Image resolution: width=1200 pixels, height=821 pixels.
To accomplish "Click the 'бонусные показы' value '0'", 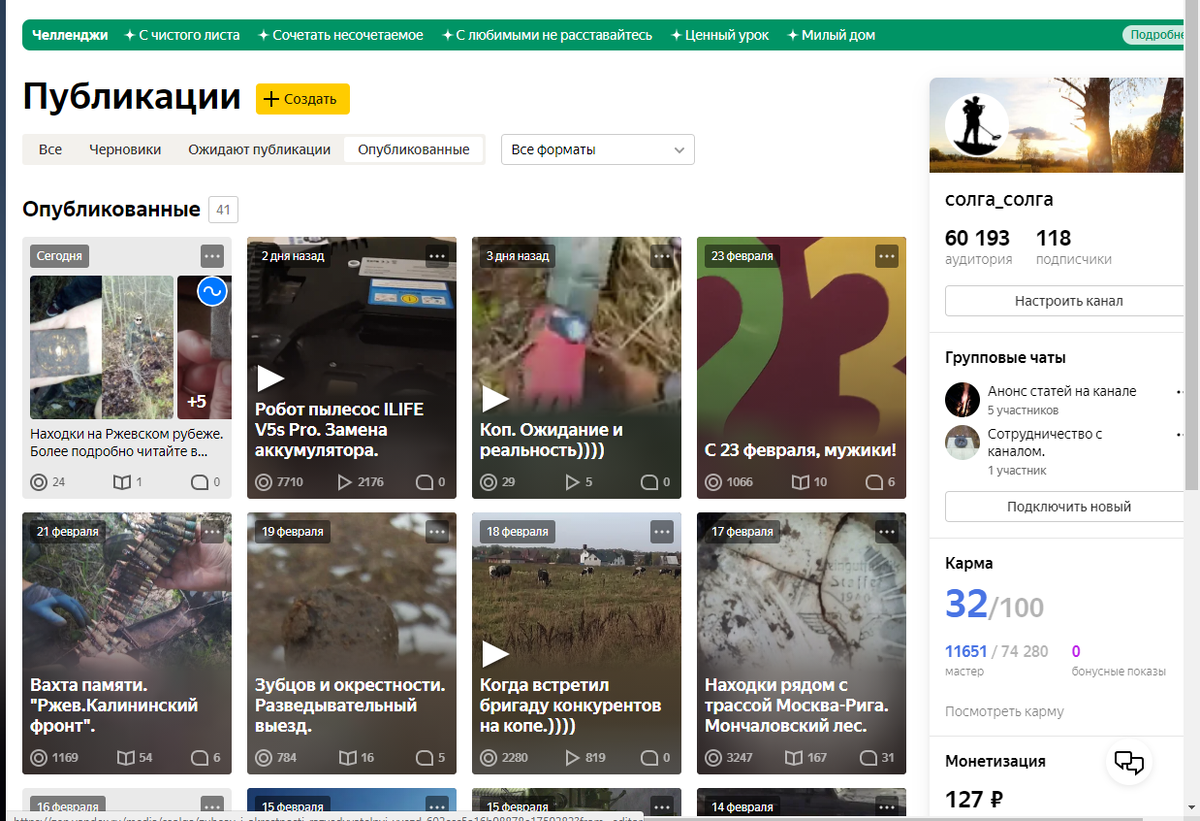I will coord(1076,651).
